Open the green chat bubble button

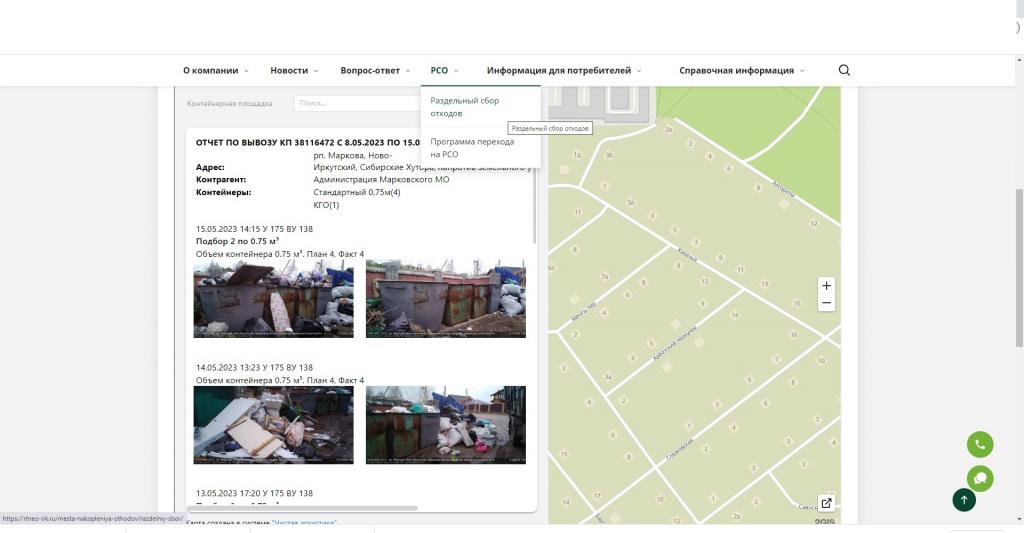point(979,478)
